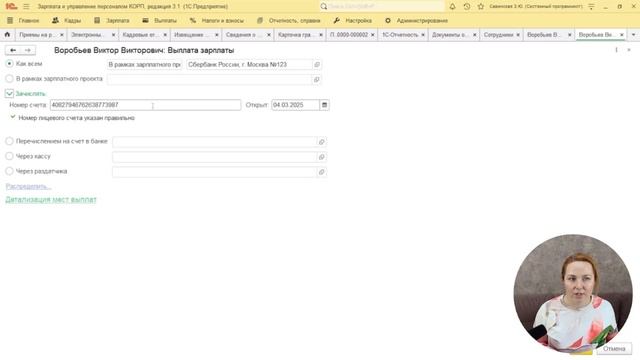Open the Выплаты menu section
Image resolution: width=640 pixels, height=360 pixels.
[160, 20]
